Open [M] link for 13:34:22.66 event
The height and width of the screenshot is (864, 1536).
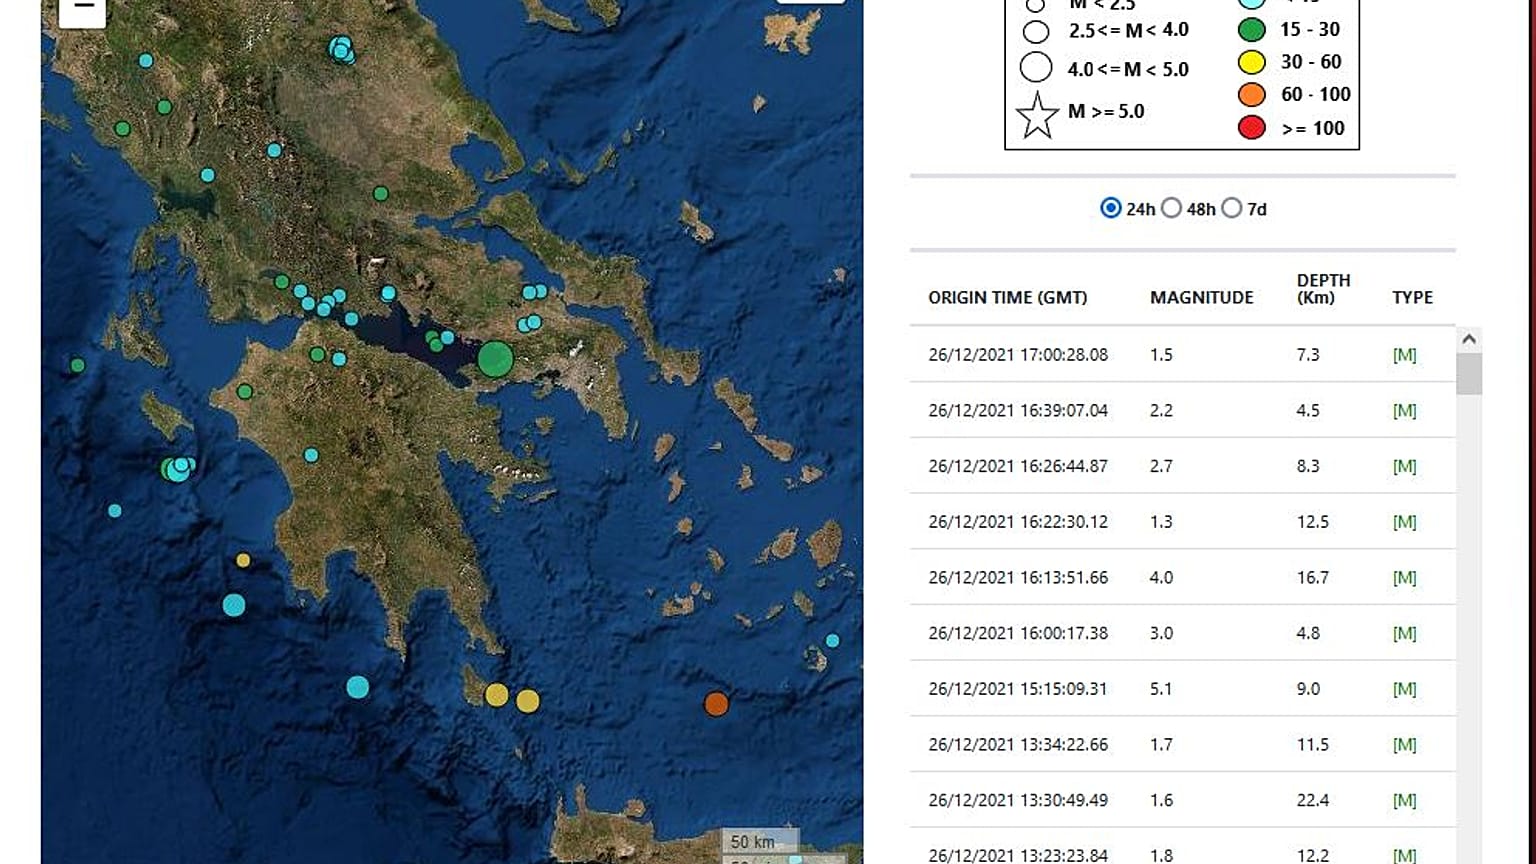(1404, 744)
